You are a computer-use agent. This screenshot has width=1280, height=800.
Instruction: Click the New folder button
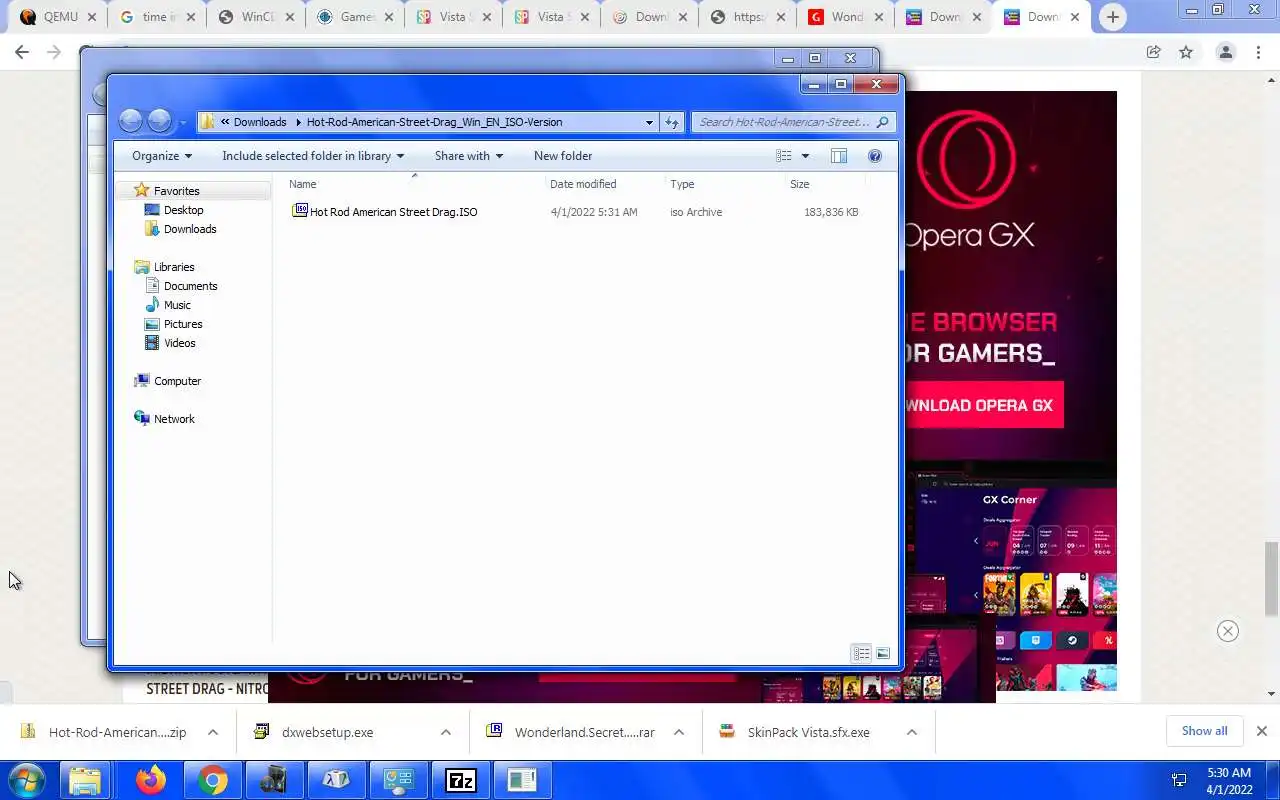coord(563,156)
